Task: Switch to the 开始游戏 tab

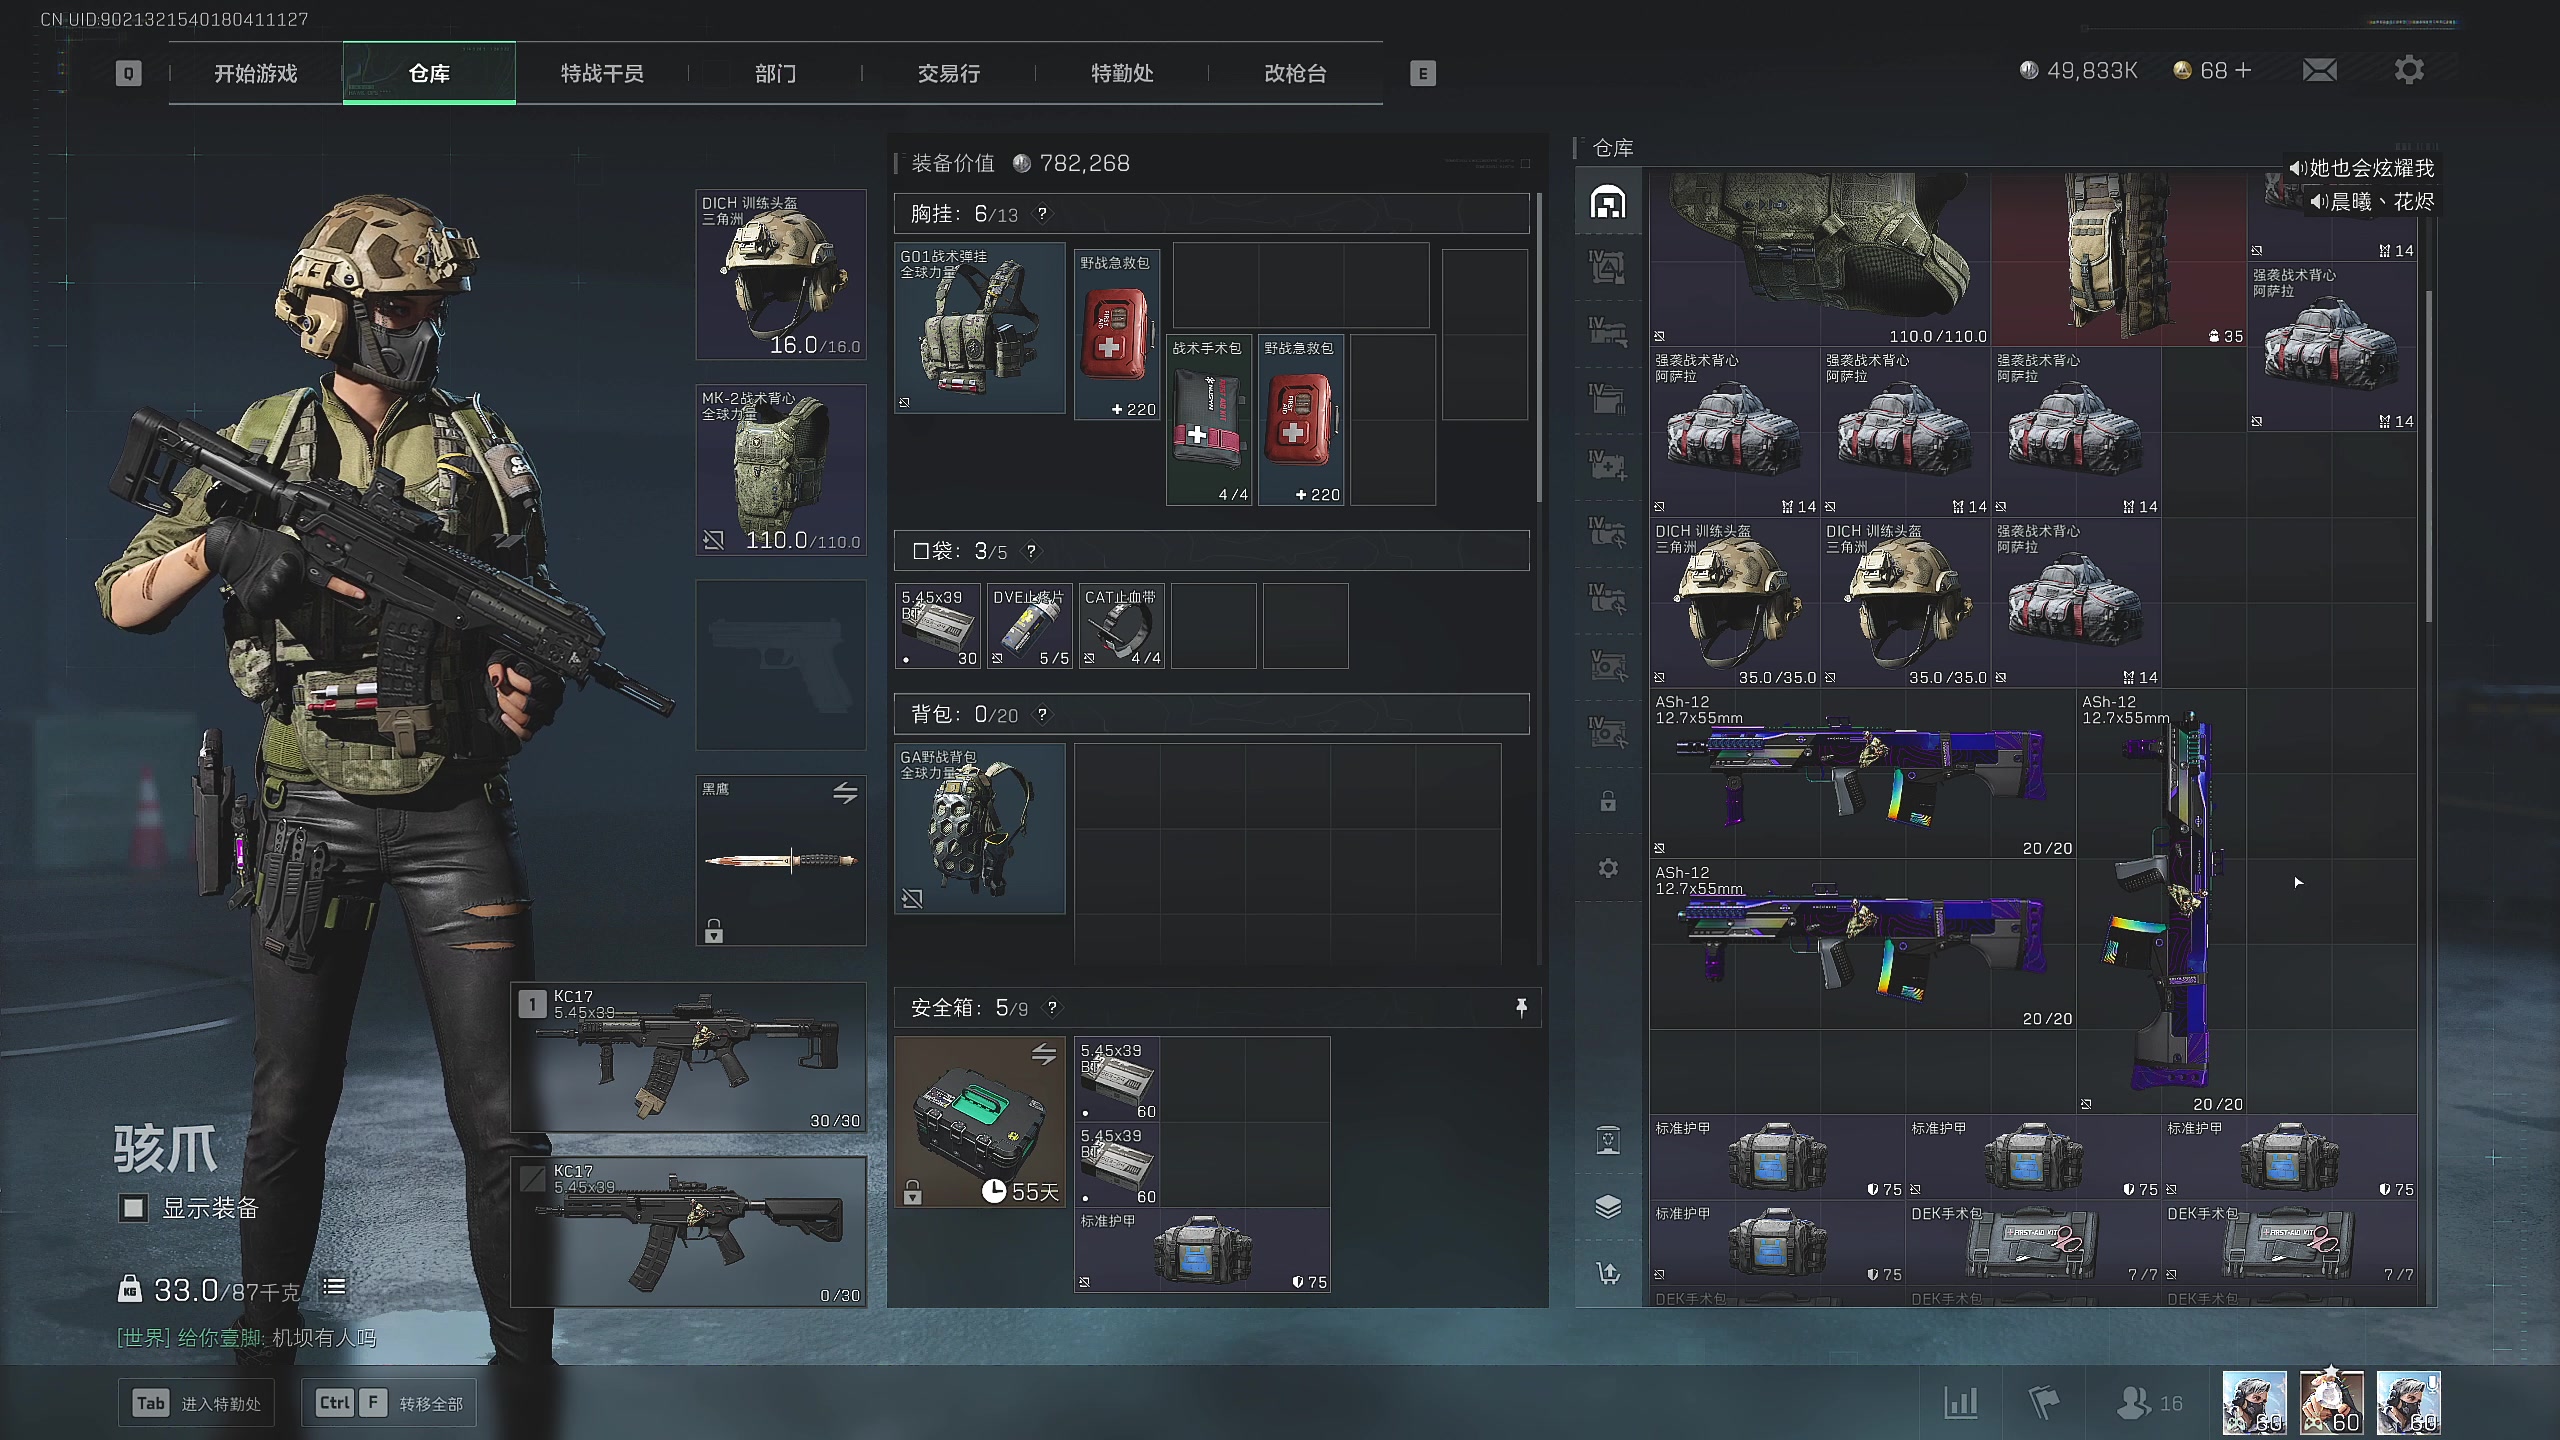Action: click(x=256, y=73)
